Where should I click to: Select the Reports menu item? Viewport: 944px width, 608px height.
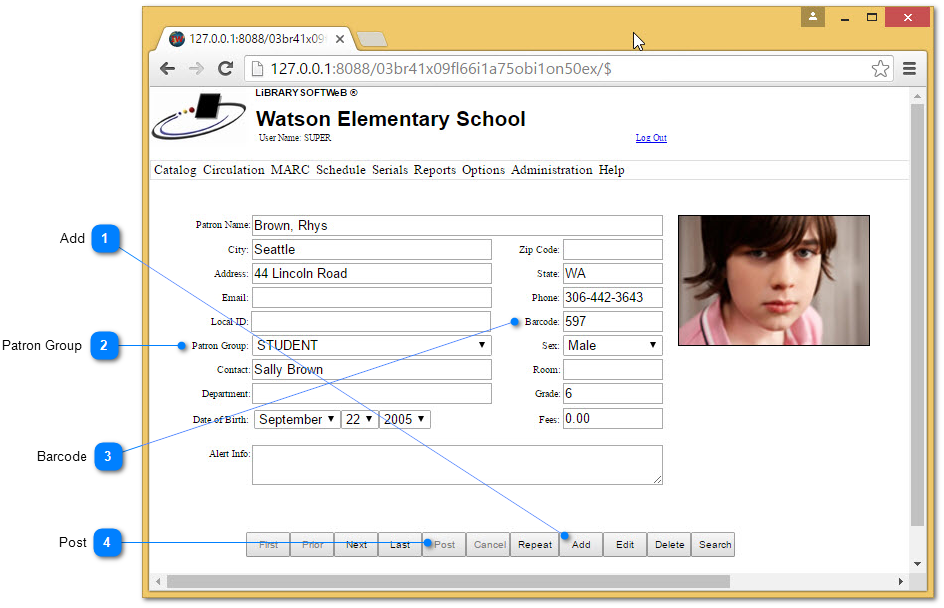pyautogui.click(x=434, y=170)
